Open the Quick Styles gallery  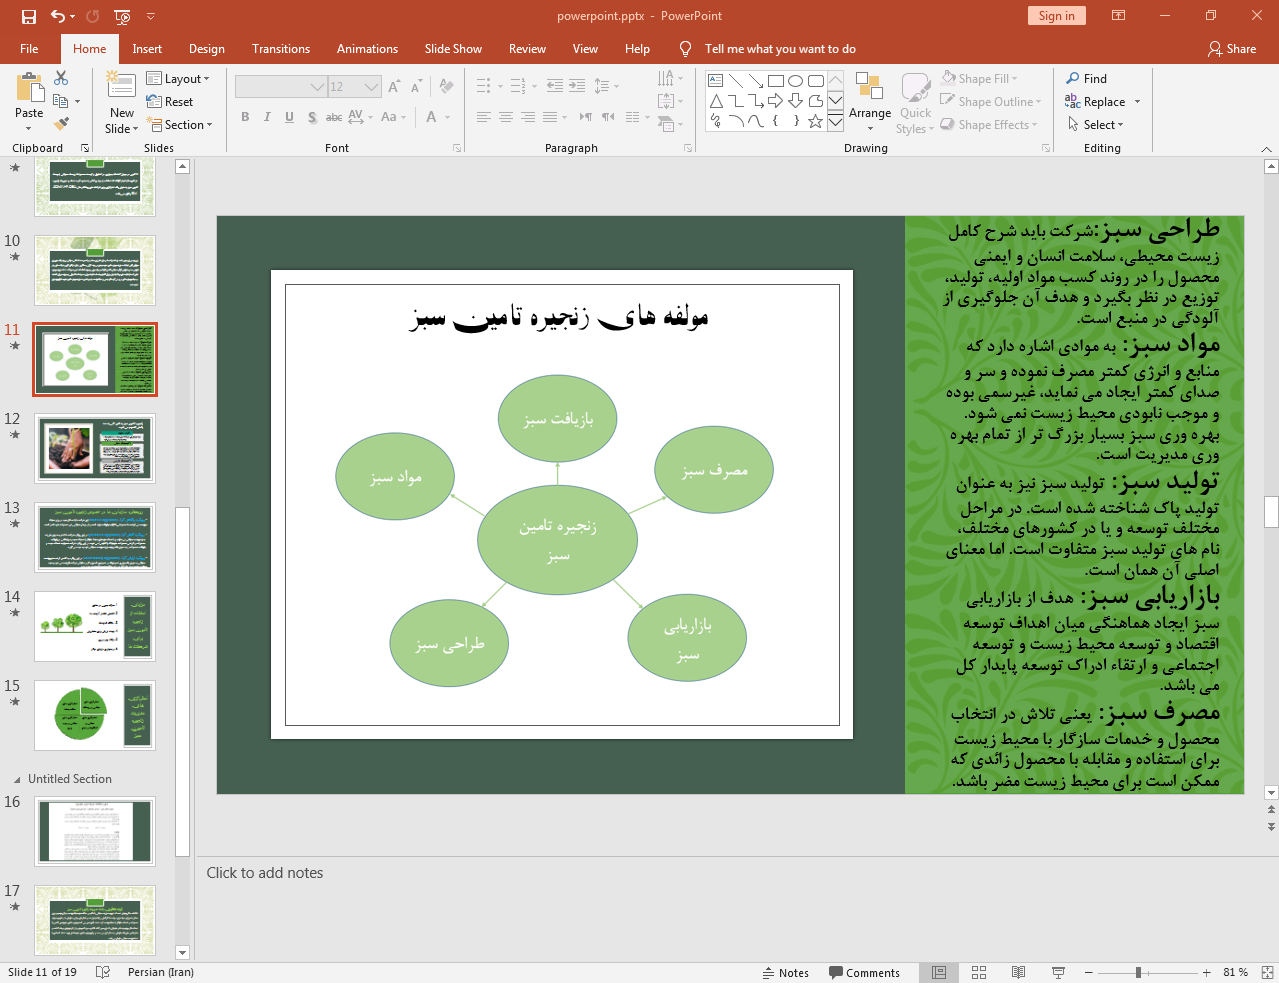tap(915, 104)
